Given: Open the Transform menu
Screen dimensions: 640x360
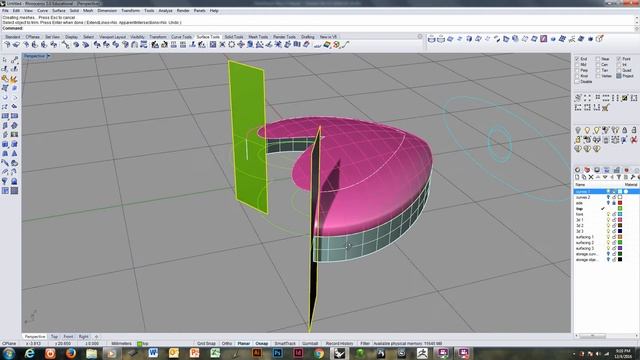Looking at the screenshot, I should tap(130, 11).
